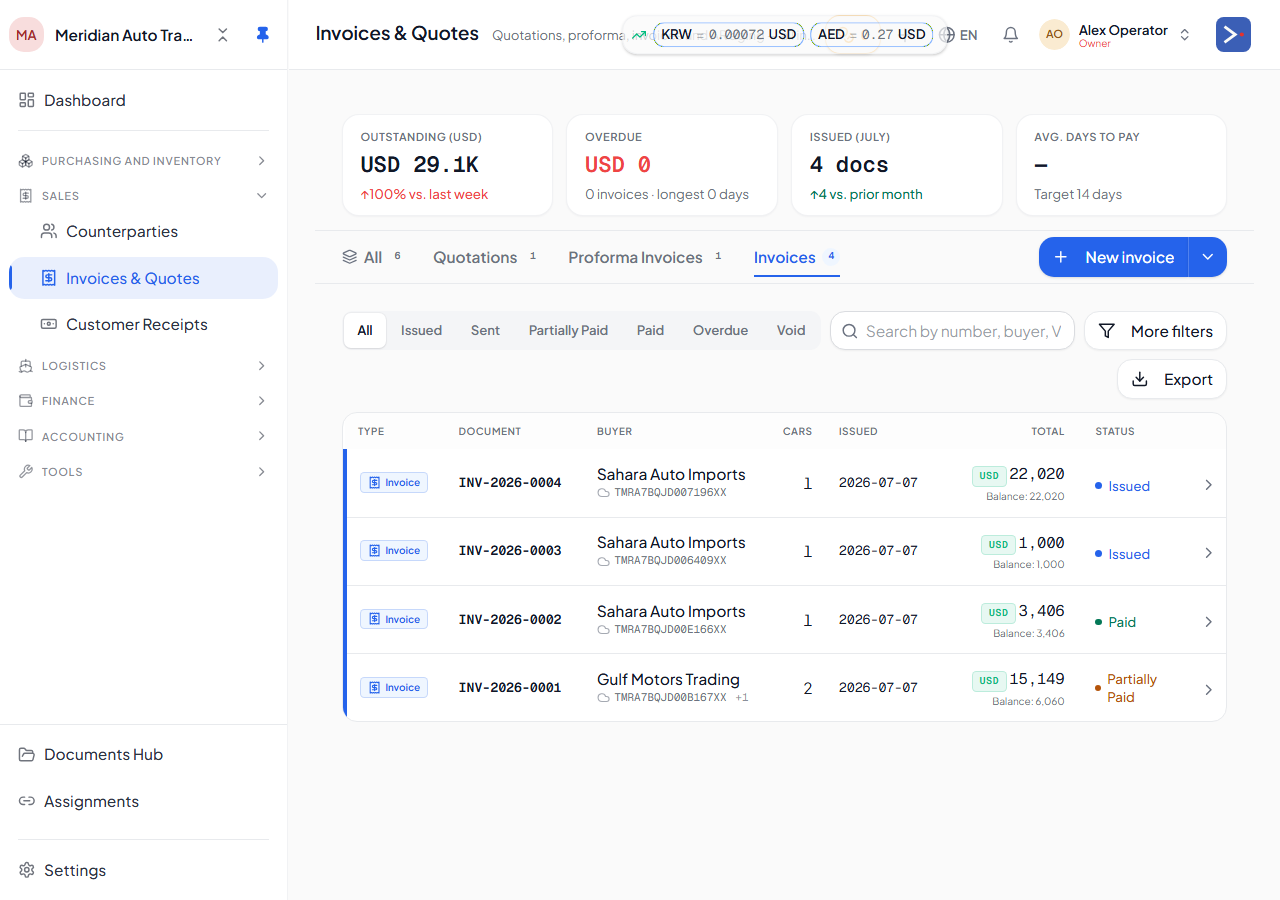This screenshot has height=900, width=1280.
Task: Click the AO user avatar
Action: 1054,35
